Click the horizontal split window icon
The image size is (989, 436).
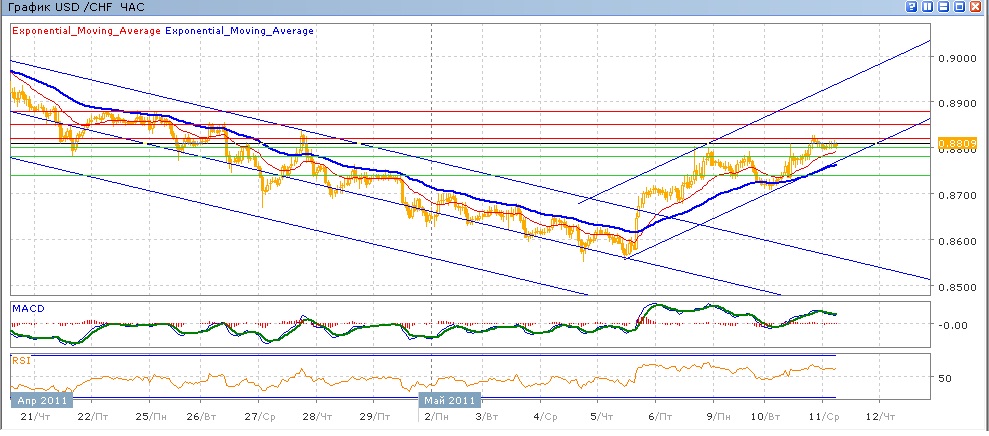click(x=943, y=7)
